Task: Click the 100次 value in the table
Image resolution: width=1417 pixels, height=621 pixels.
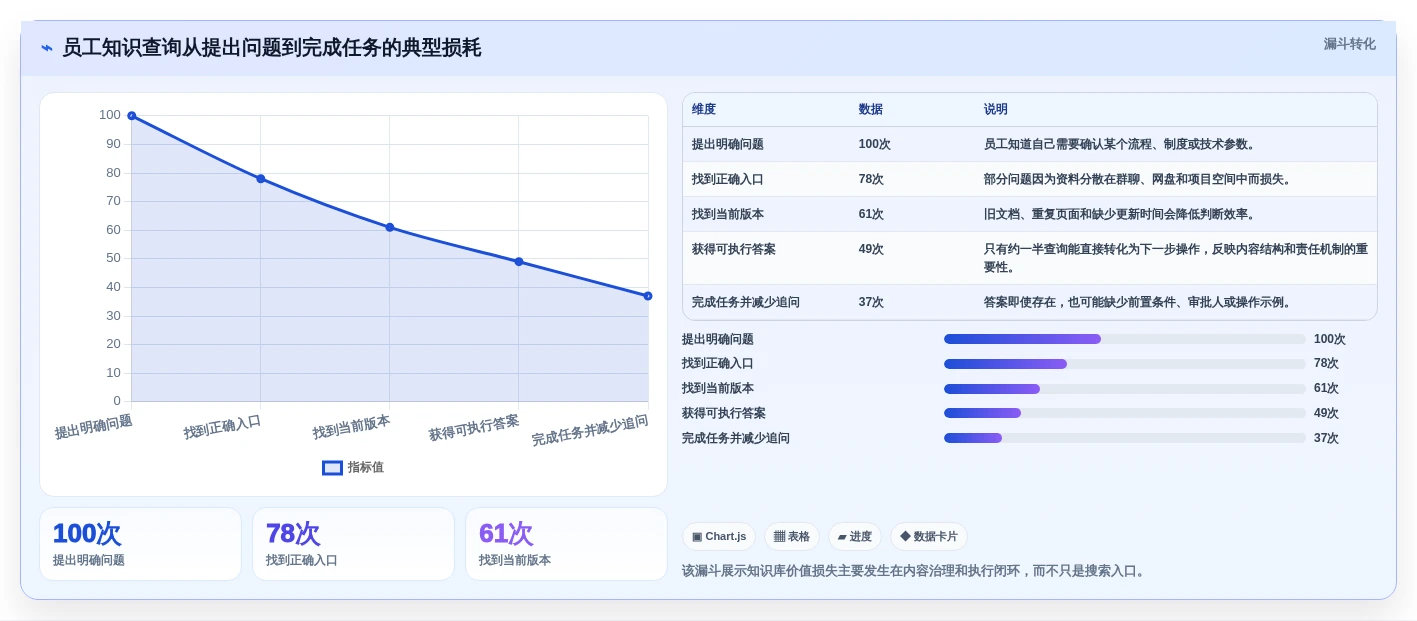Action: 874,144
